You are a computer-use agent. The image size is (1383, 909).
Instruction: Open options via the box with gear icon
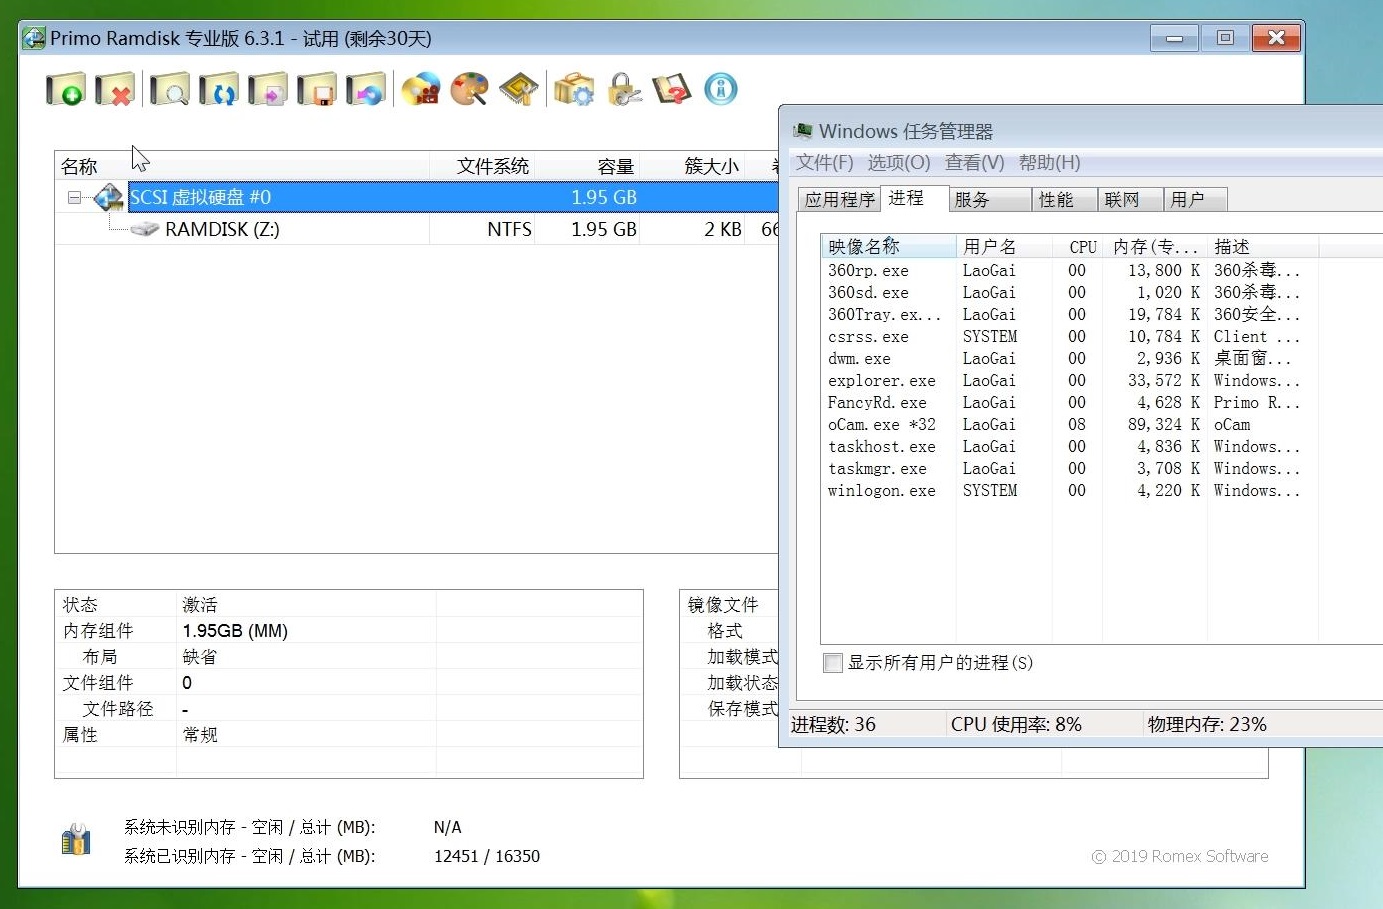[x=574, y=89]
